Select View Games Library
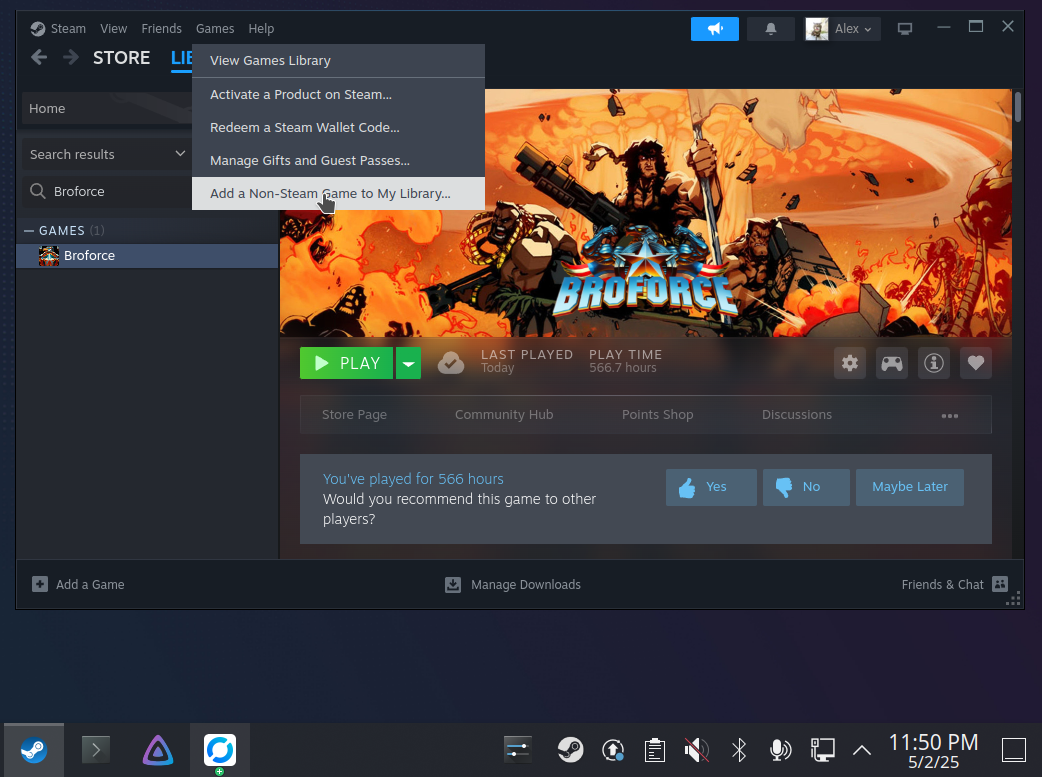The width and height of the screenshot is (1042, 777). (x=338, y=60)
